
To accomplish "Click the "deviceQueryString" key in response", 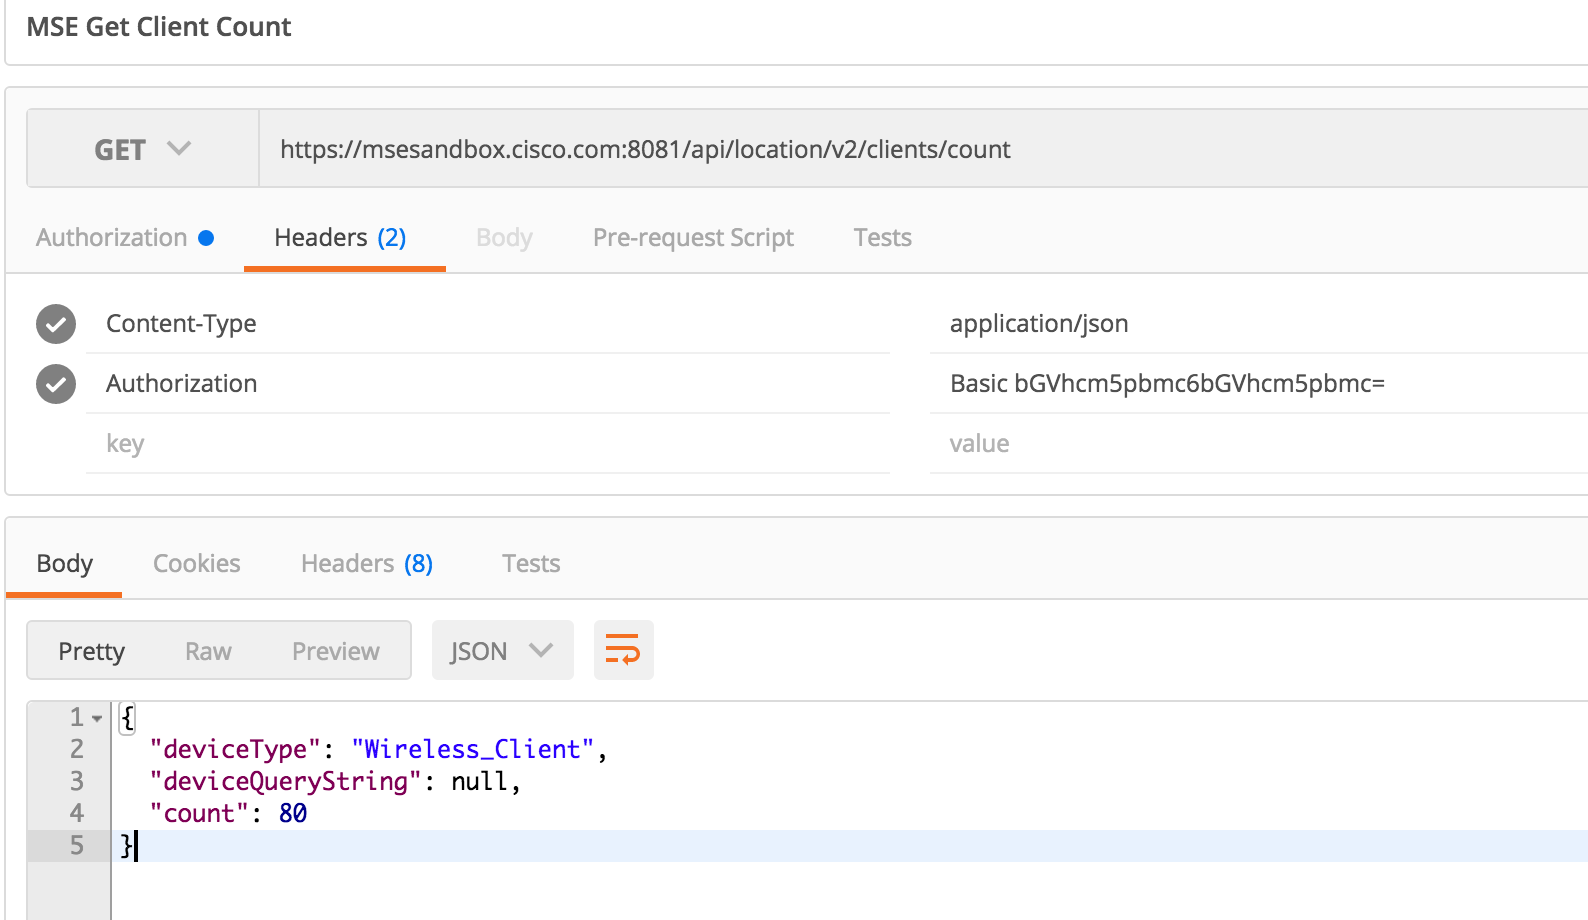I will point(286,781).
